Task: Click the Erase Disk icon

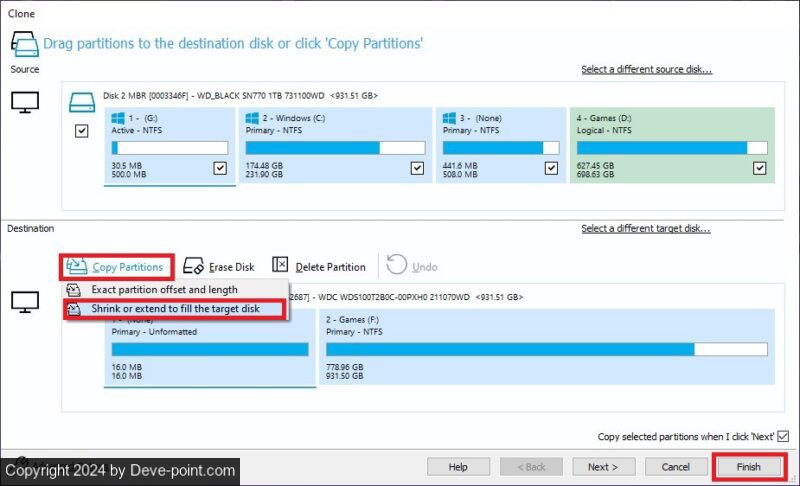Action: pyautogui.click(x=195, y=266)
